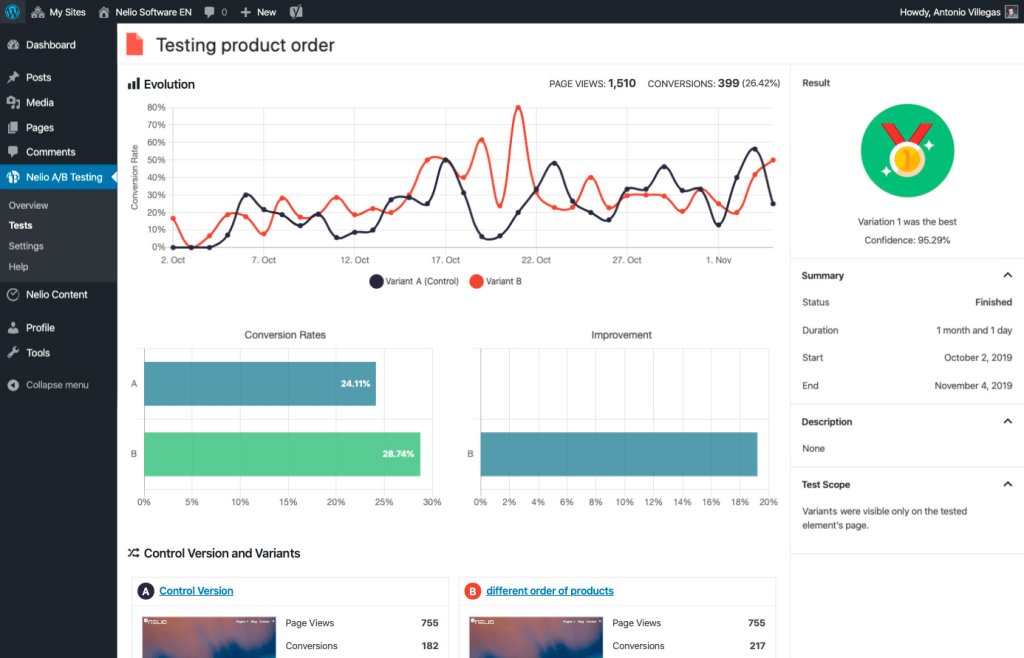Click the winner medal result icon
The image size is (1024, 658).
[x=907, y=151]
